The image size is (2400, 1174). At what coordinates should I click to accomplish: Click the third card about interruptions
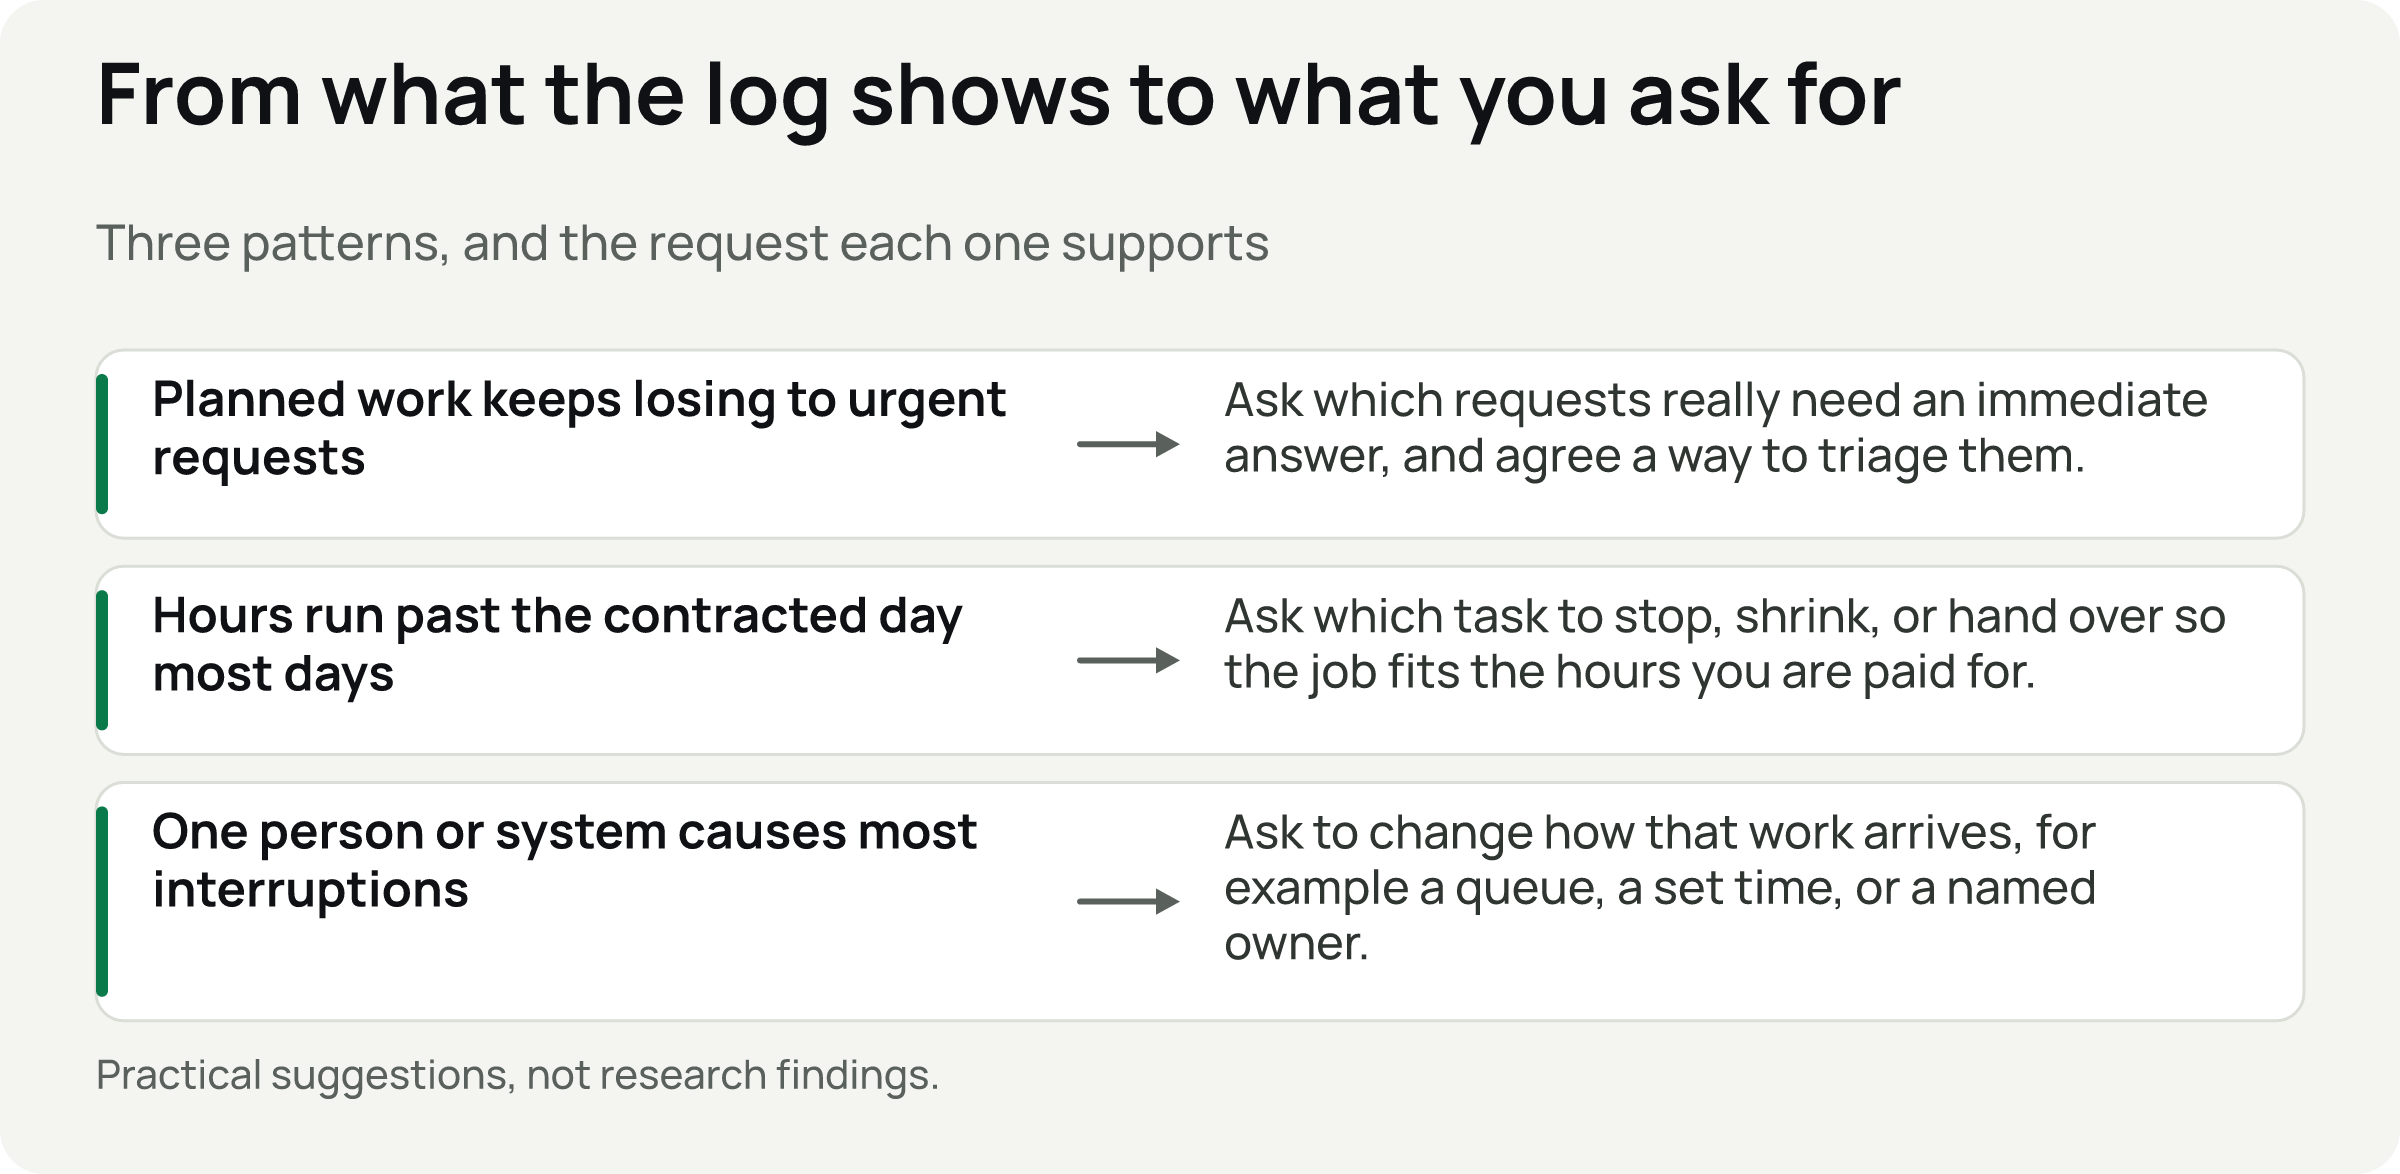[x=1200, y=901]
